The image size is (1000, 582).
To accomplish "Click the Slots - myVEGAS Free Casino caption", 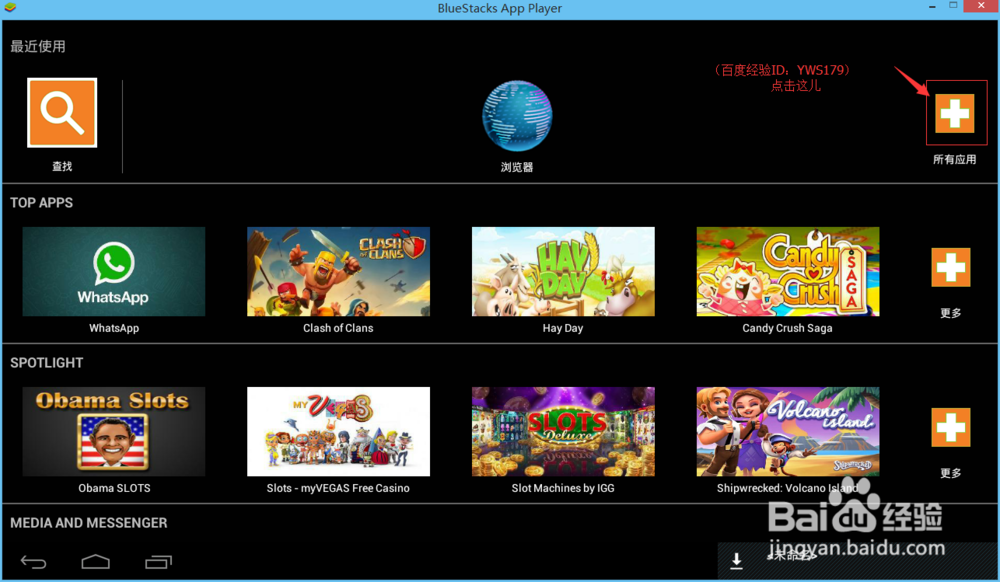I will (x=338, y=488).
